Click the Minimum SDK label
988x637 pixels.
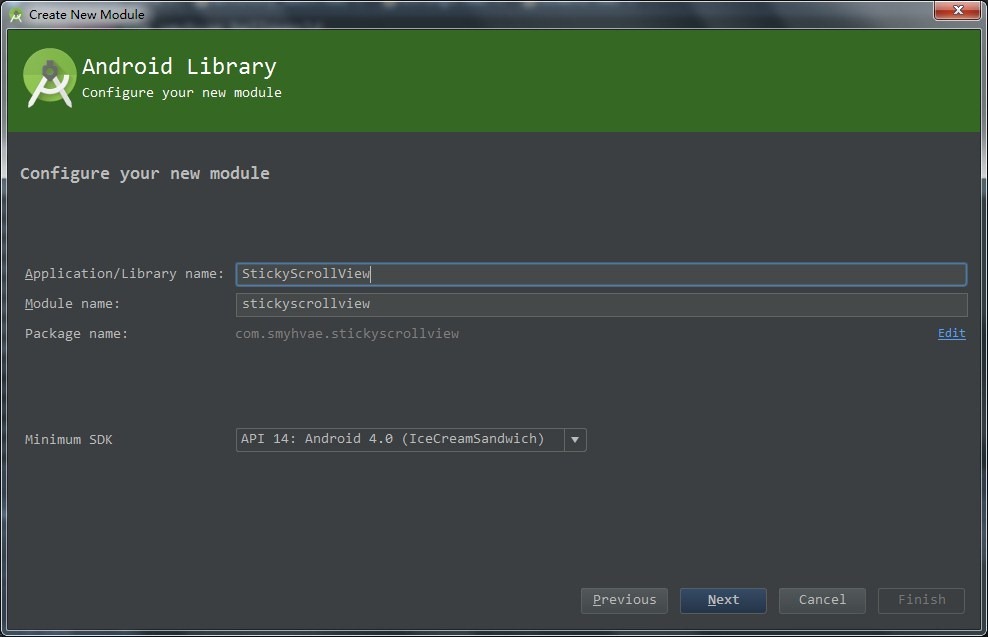coord(69,440)
